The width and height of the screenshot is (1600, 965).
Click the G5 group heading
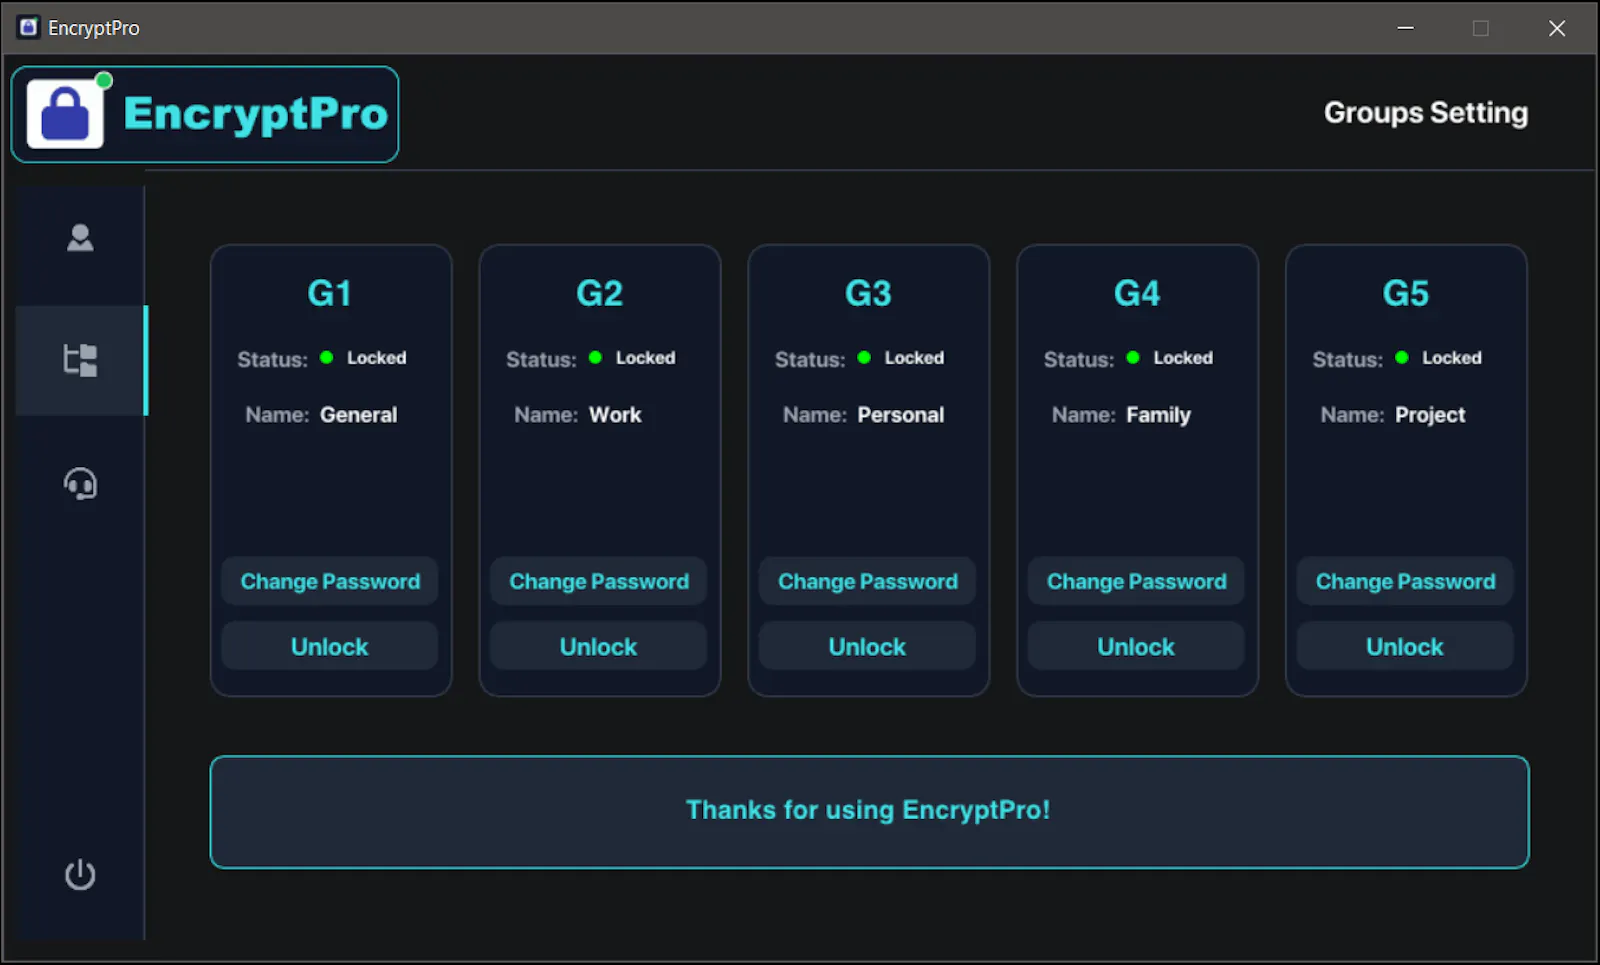pos(1406,293)
